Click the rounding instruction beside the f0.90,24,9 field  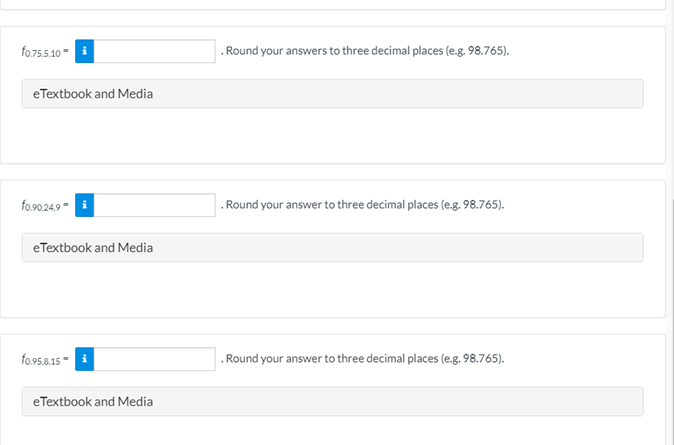(364, 205)
